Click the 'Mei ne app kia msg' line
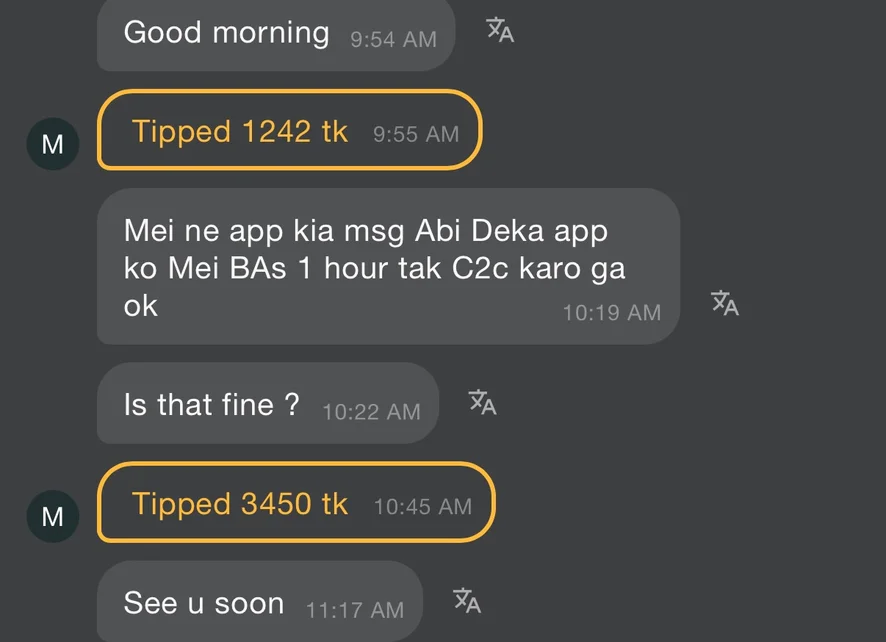886x642 pixels. tap(365, 231)
